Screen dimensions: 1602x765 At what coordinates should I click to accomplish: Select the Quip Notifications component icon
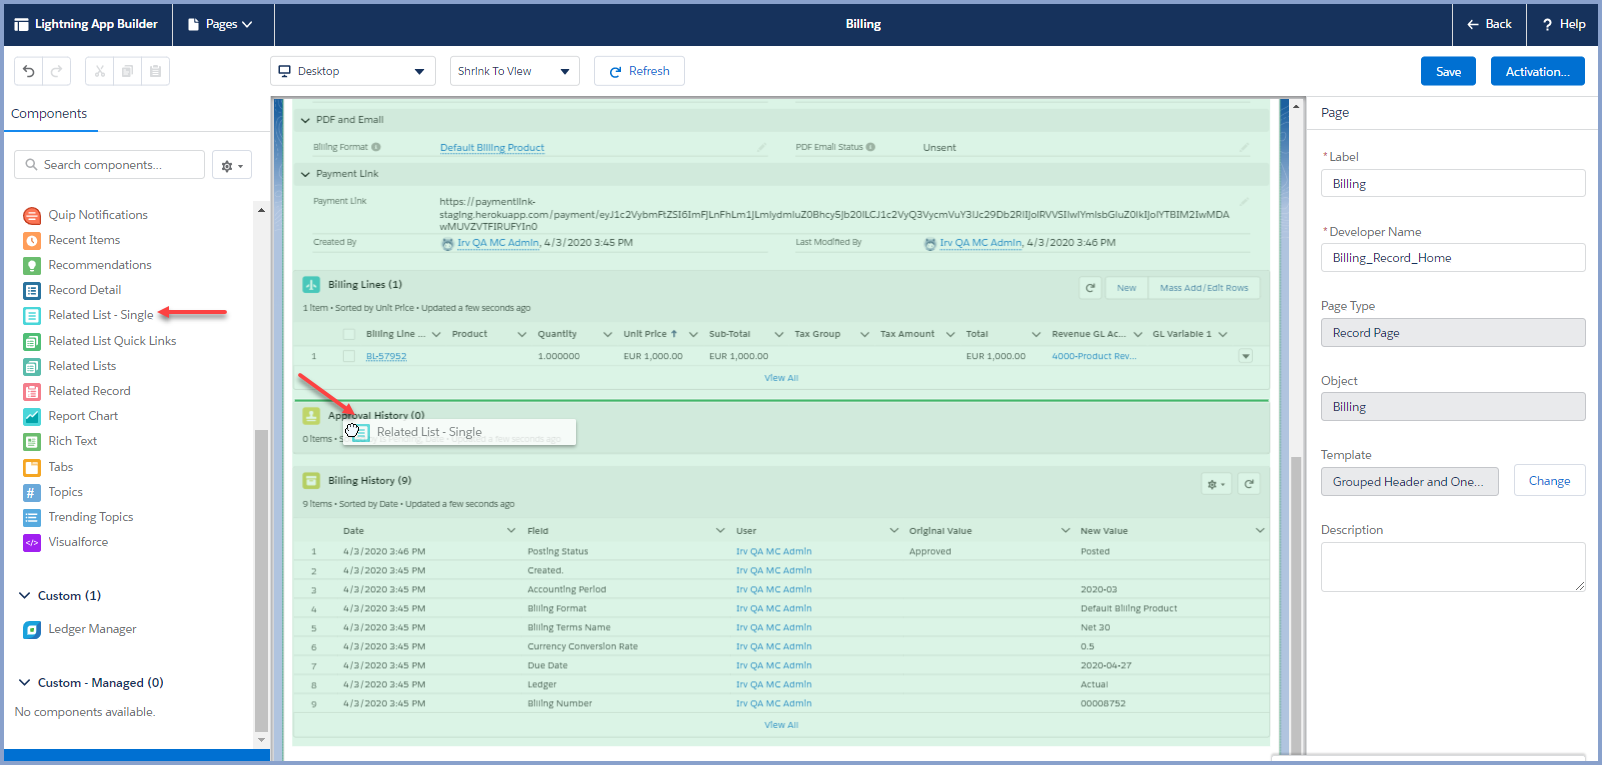tap(32, 215)
